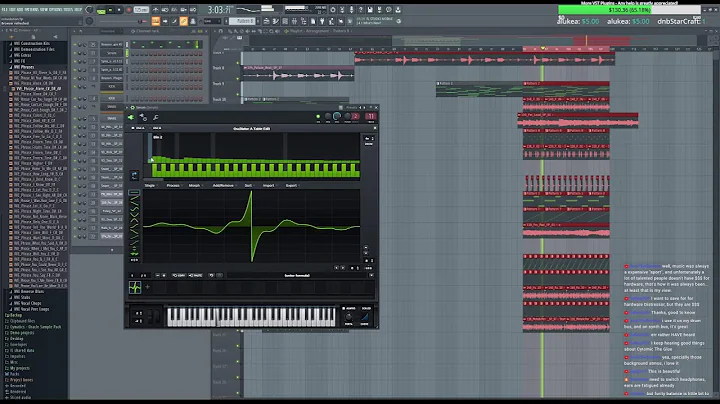Open the Sort menu in wavetable editor
720x404 pixels.
pyautogui.click(x=248, y=185)
